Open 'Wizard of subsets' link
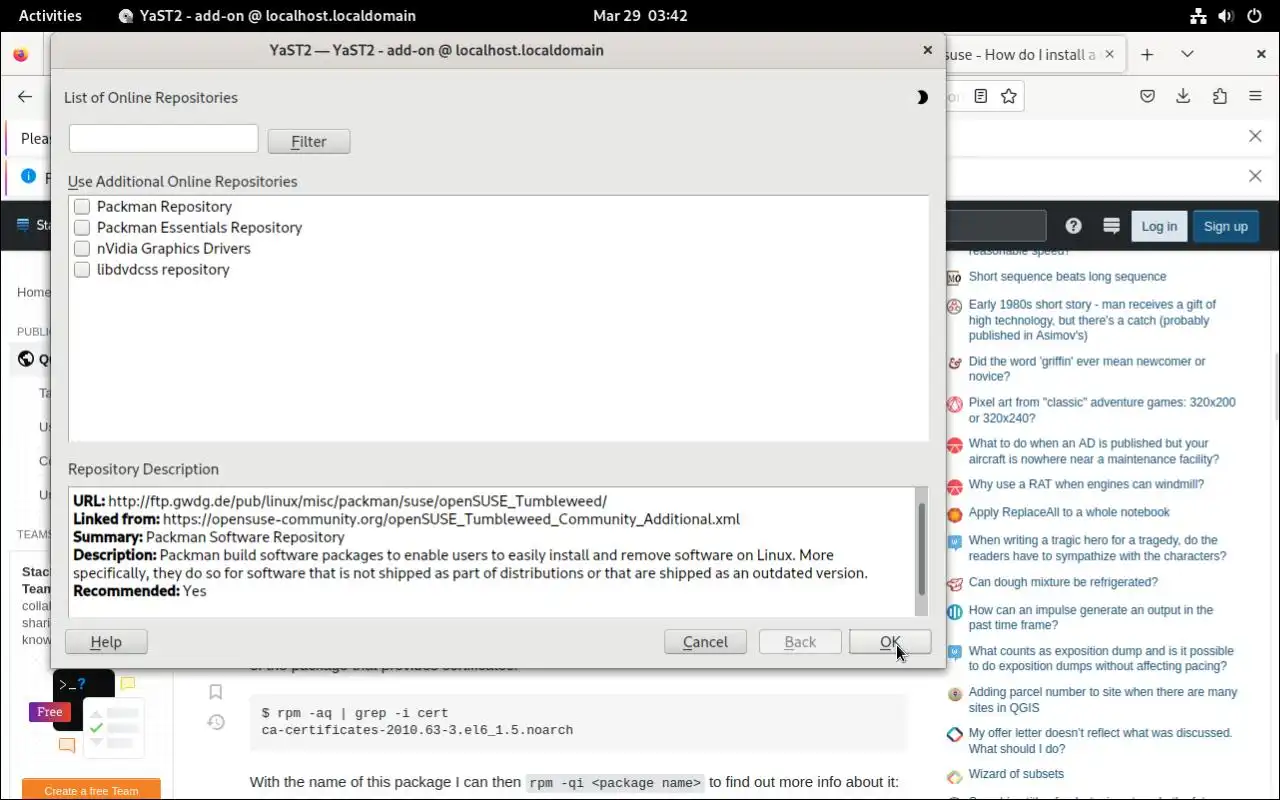 coord(1016,774)
